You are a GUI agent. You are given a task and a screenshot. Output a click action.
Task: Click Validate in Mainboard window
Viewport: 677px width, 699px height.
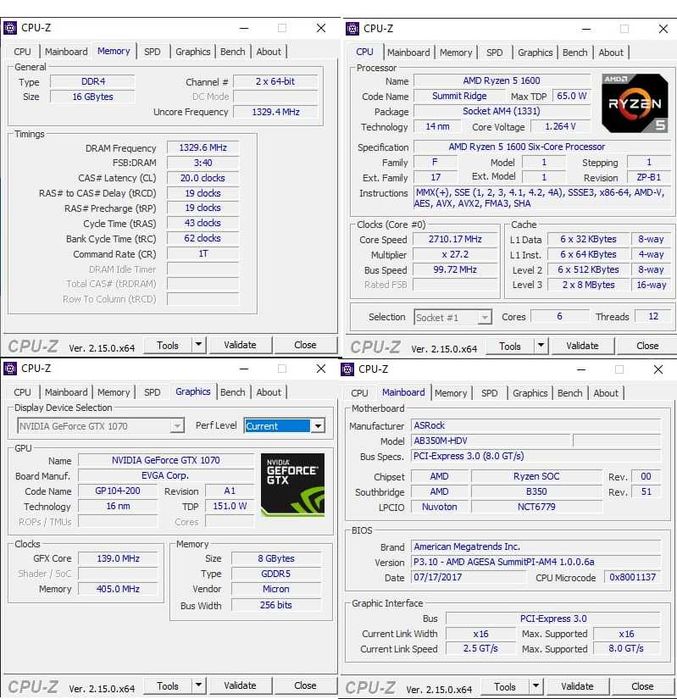(577, 687)
